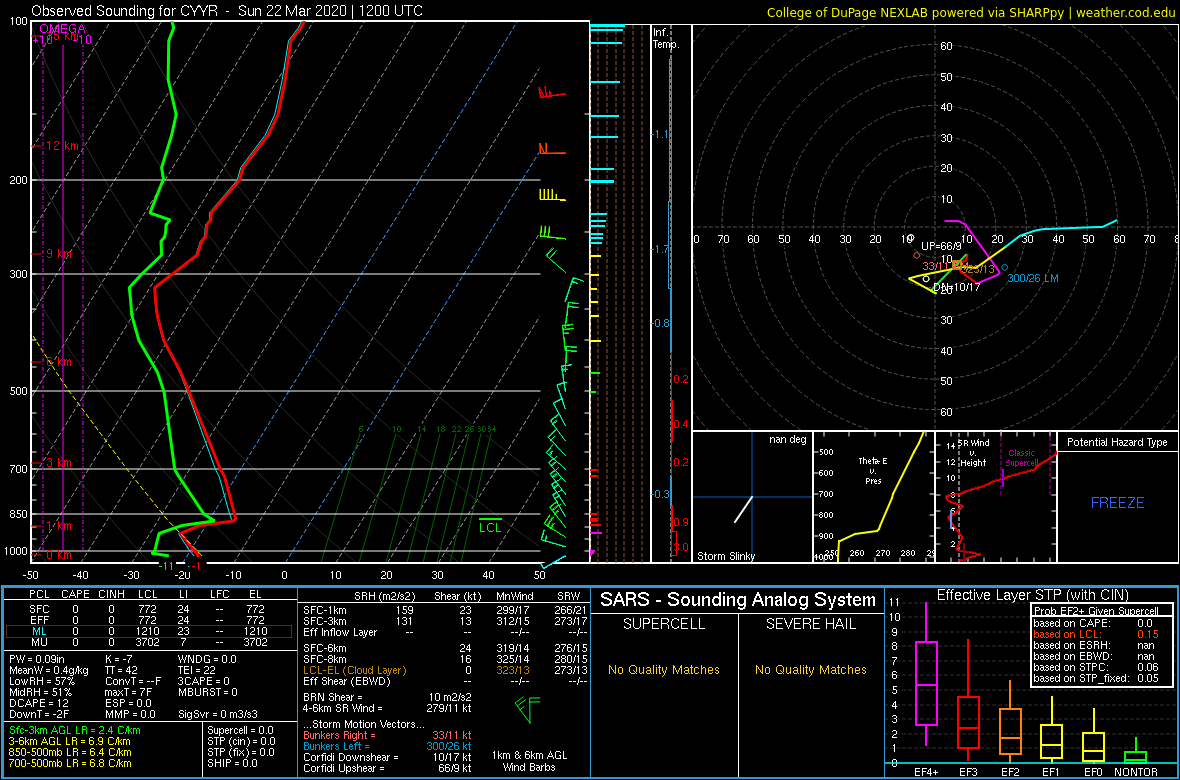Click SARS - Sounding Analog System heading
Image resolution: width=1180 pixels, height=780 pixels.
[x=738, y=600]
